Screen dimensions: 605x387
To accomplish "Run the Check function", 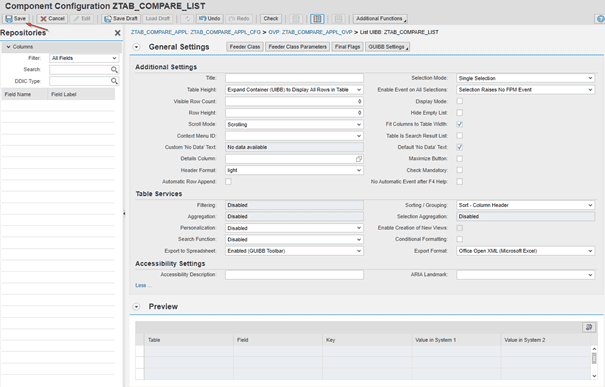I will pyautogui.click(x=271, y=19).
